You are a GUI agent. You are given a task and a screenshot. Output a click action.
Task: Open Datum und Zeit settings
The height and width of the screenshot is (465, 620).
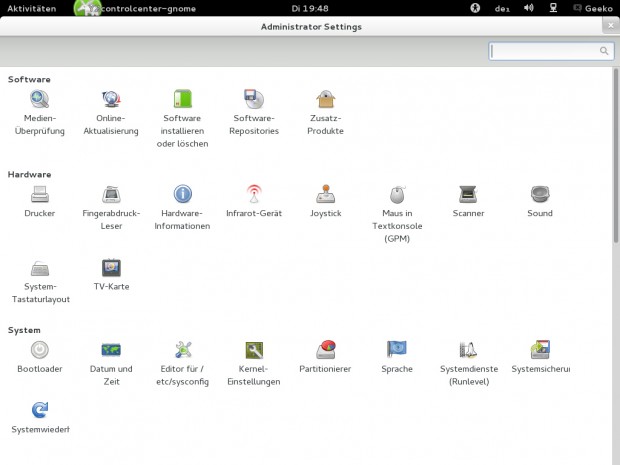tap(111, 363)
